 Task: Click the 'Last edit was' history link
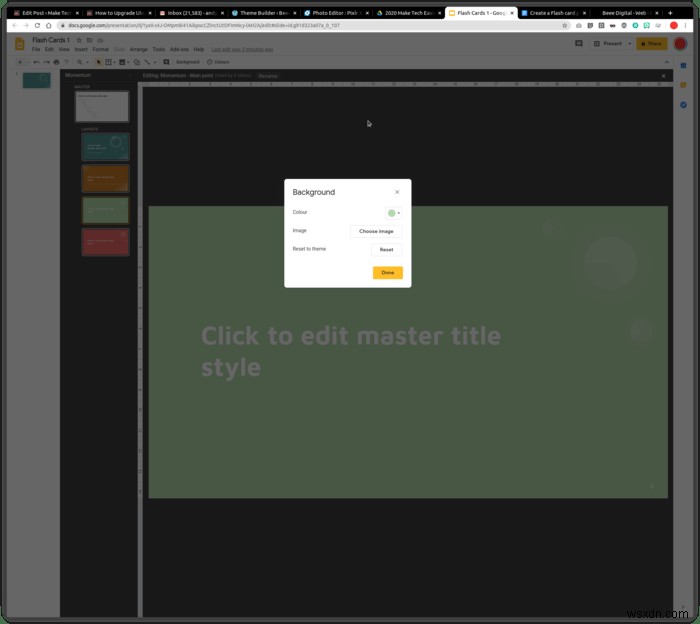[242, 50]
